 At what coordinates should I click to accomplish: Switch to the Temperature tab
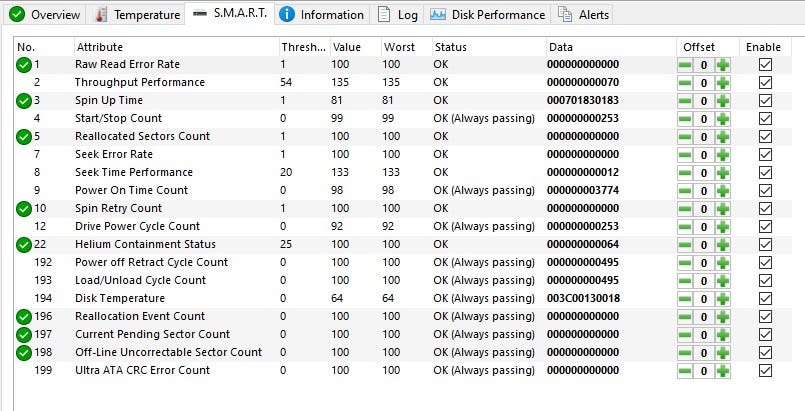(x=137, y=15)
